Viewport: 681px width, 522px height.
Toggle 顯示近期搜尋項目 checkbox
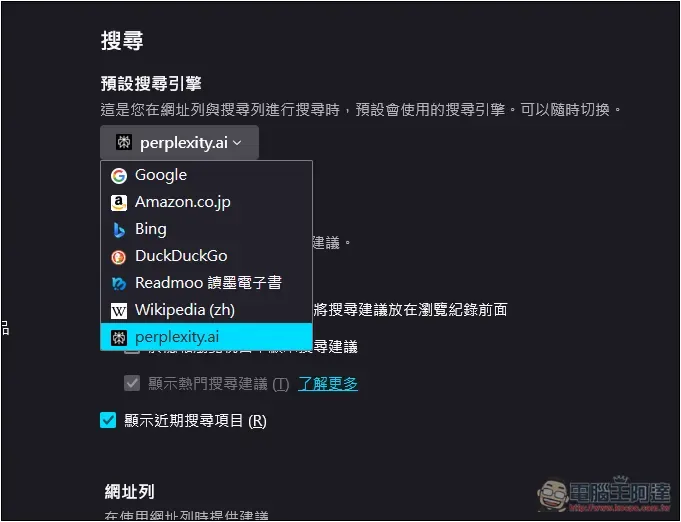108,420
